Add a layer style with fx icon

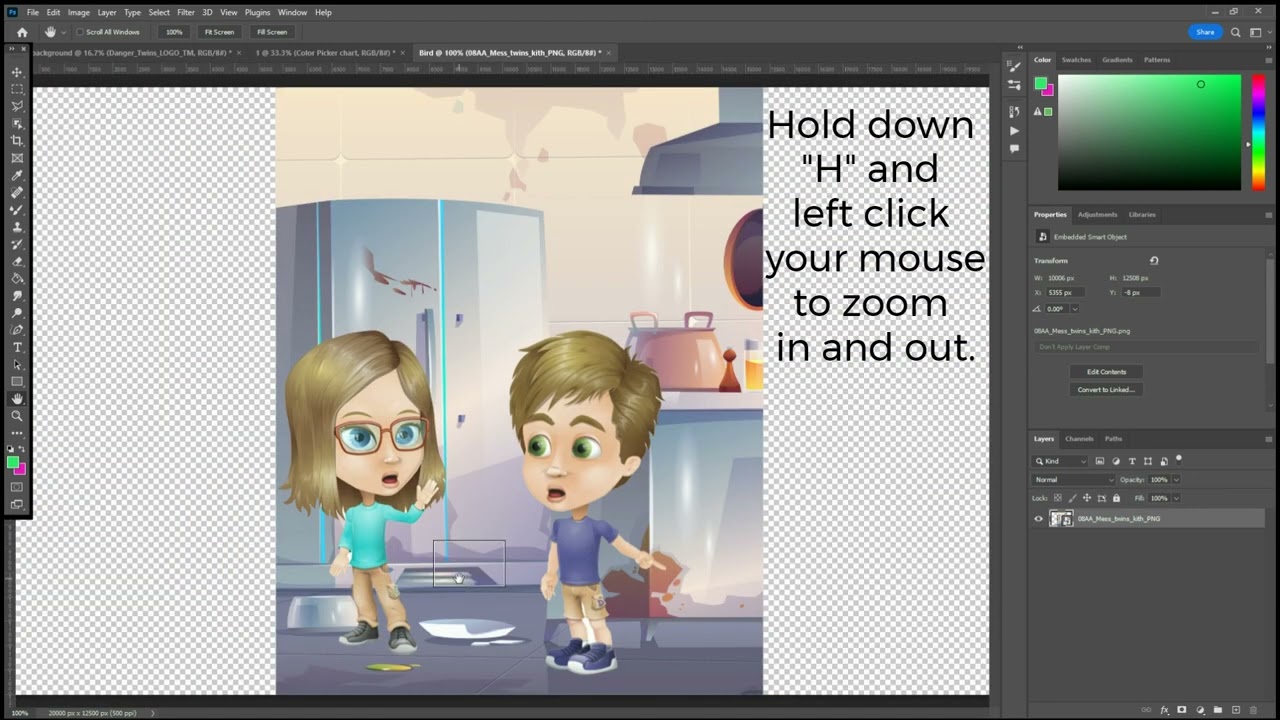(1165, 710)
